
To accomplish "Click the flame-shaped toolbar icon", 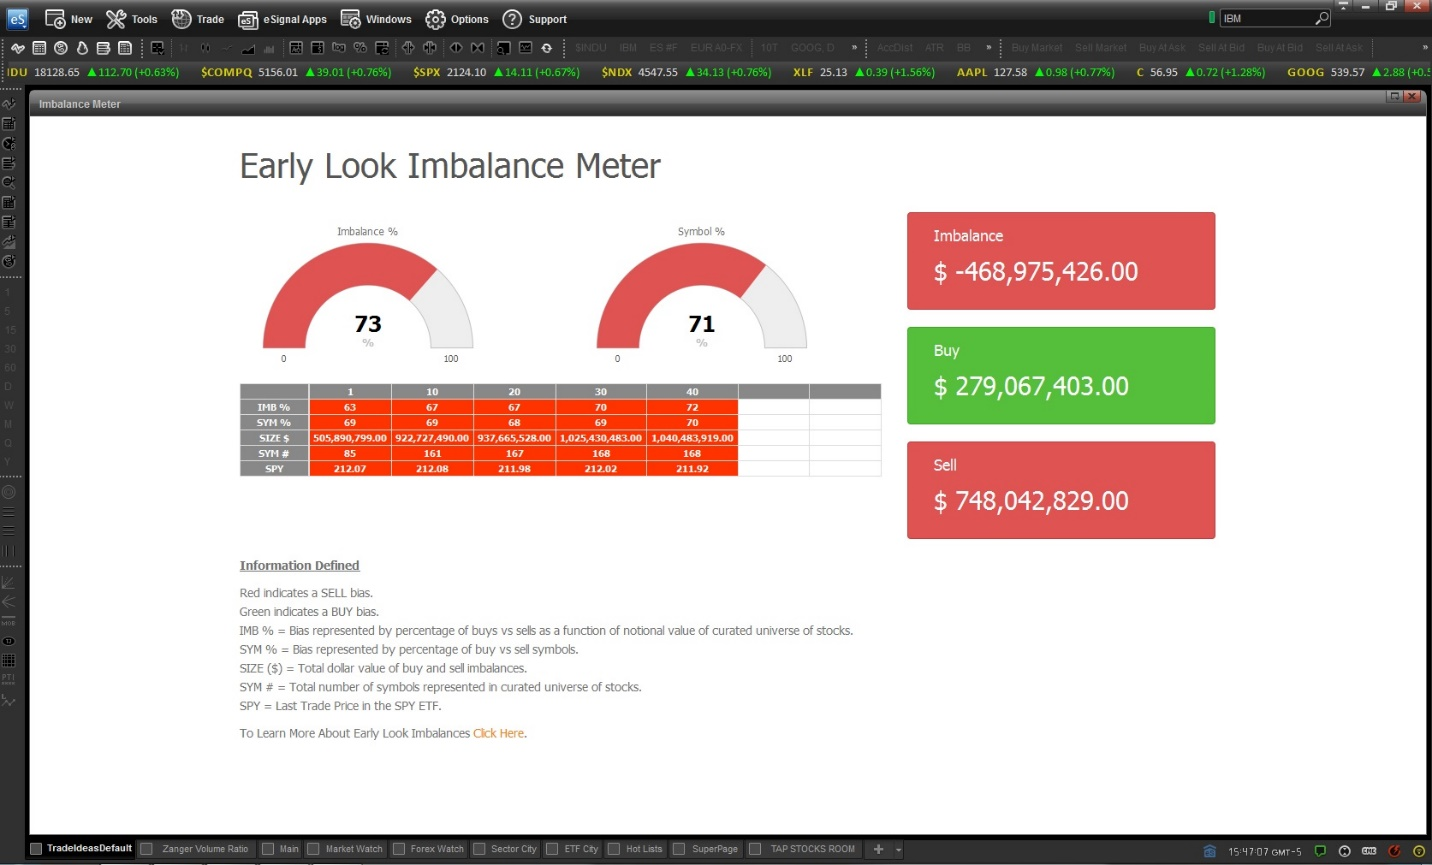I will [x=82, y=48].
